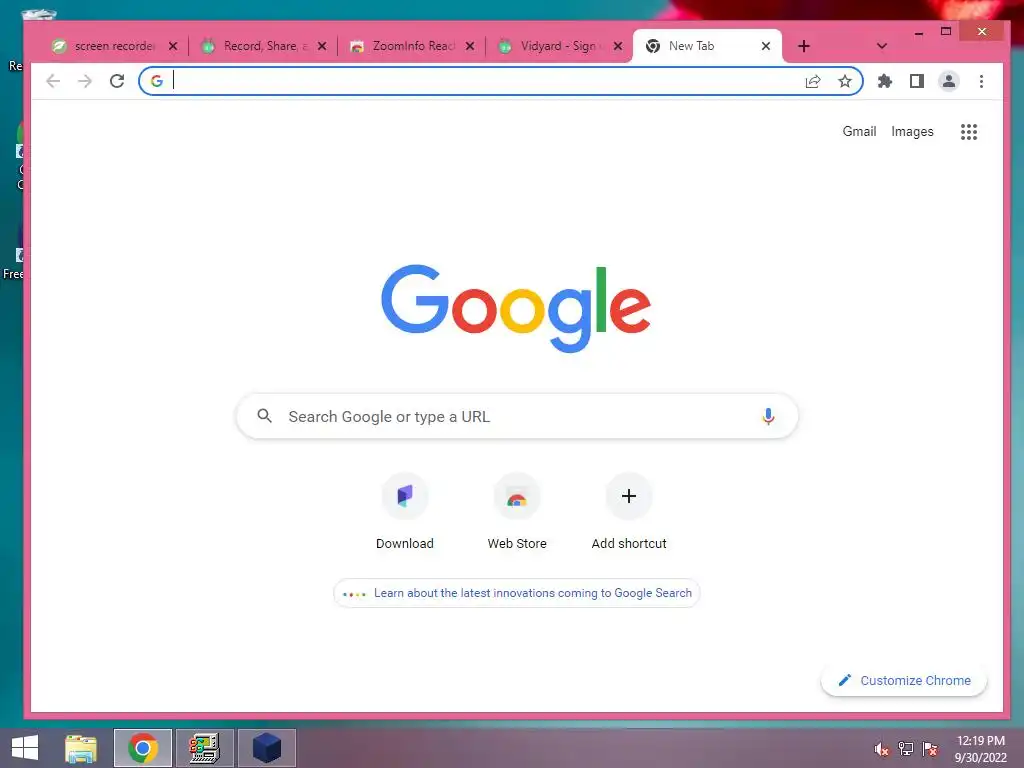
Task: Close the Vidyard tab
Action: [x=618, y=46]
